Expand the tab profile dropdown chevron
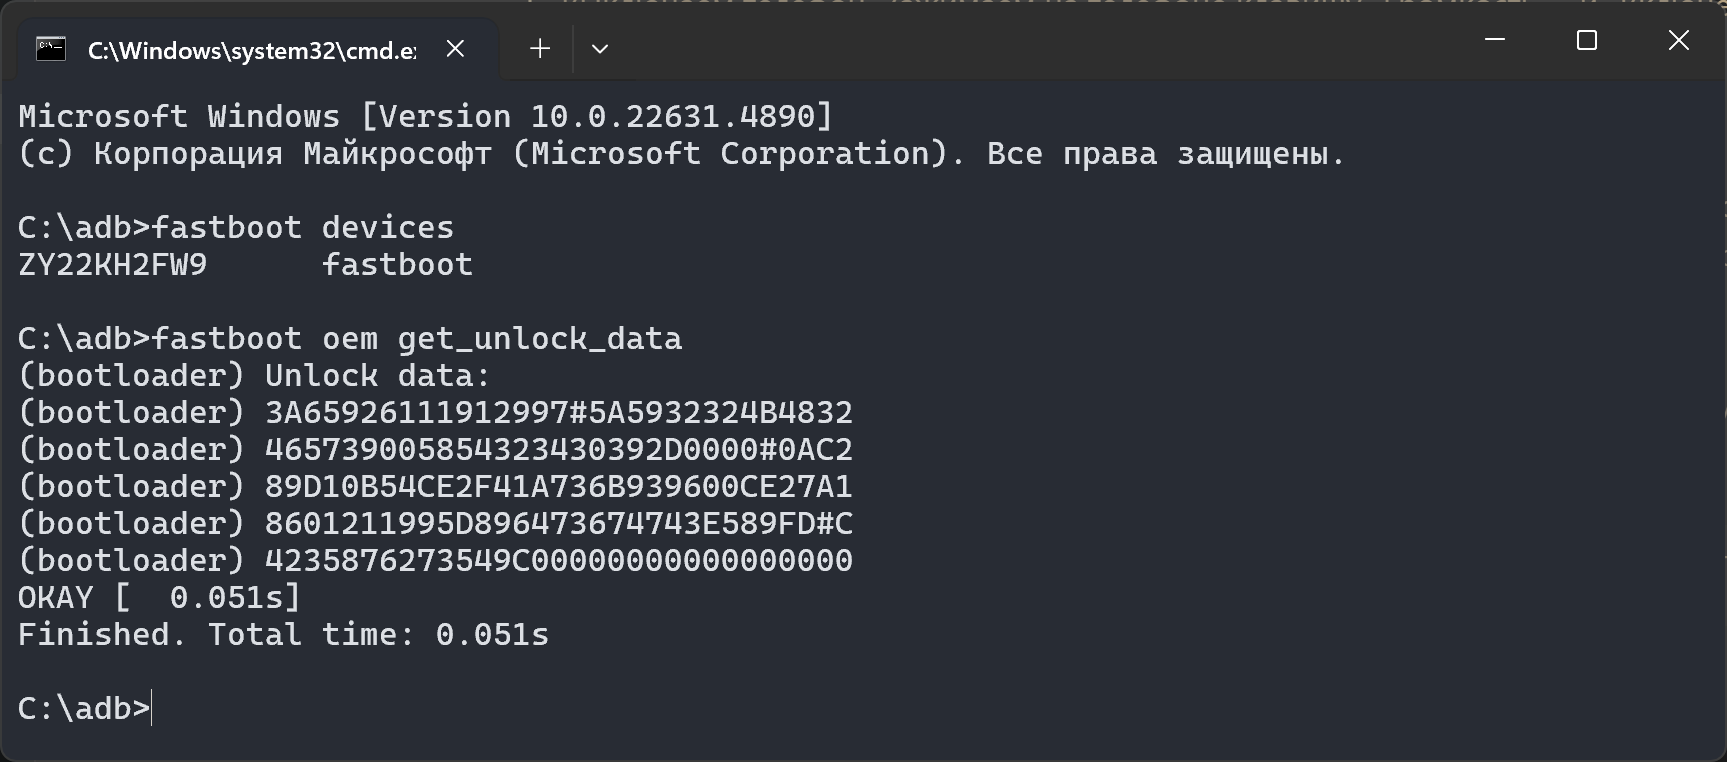Viewport: 1727px width, 762px height. tap(600, 49)
